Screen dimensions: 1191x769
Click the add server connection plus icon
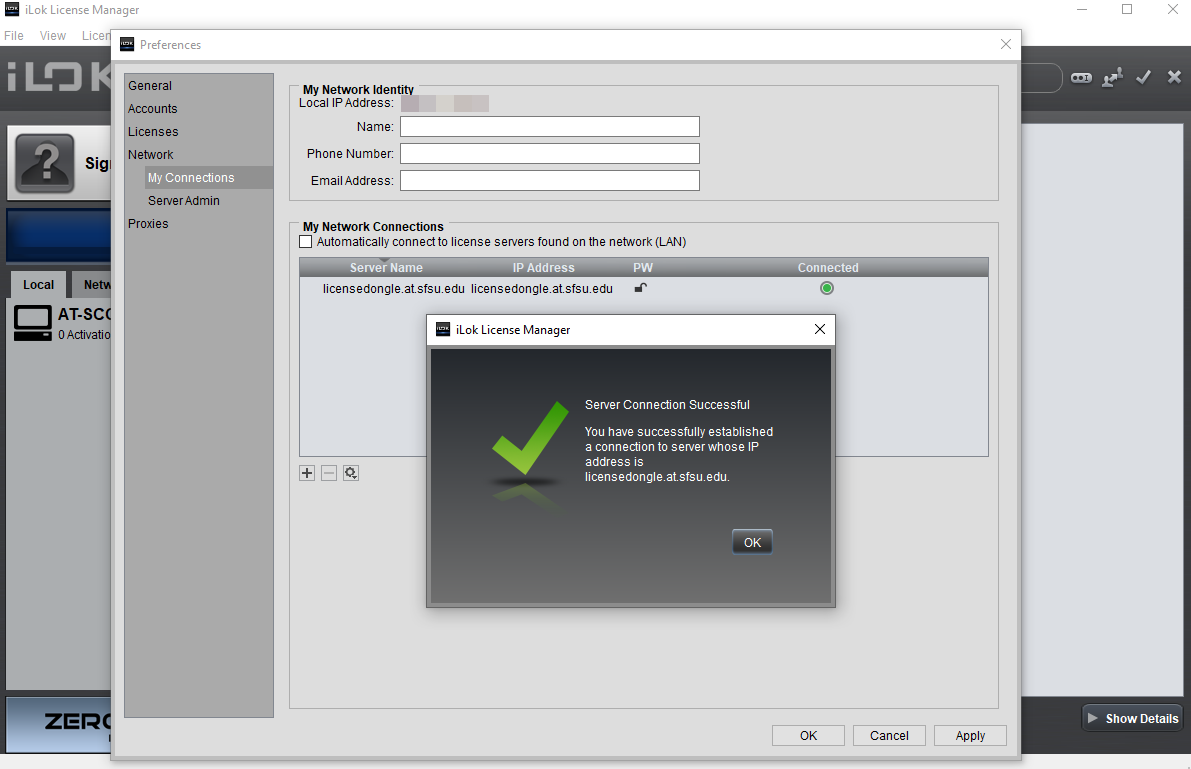pos(307,473)
